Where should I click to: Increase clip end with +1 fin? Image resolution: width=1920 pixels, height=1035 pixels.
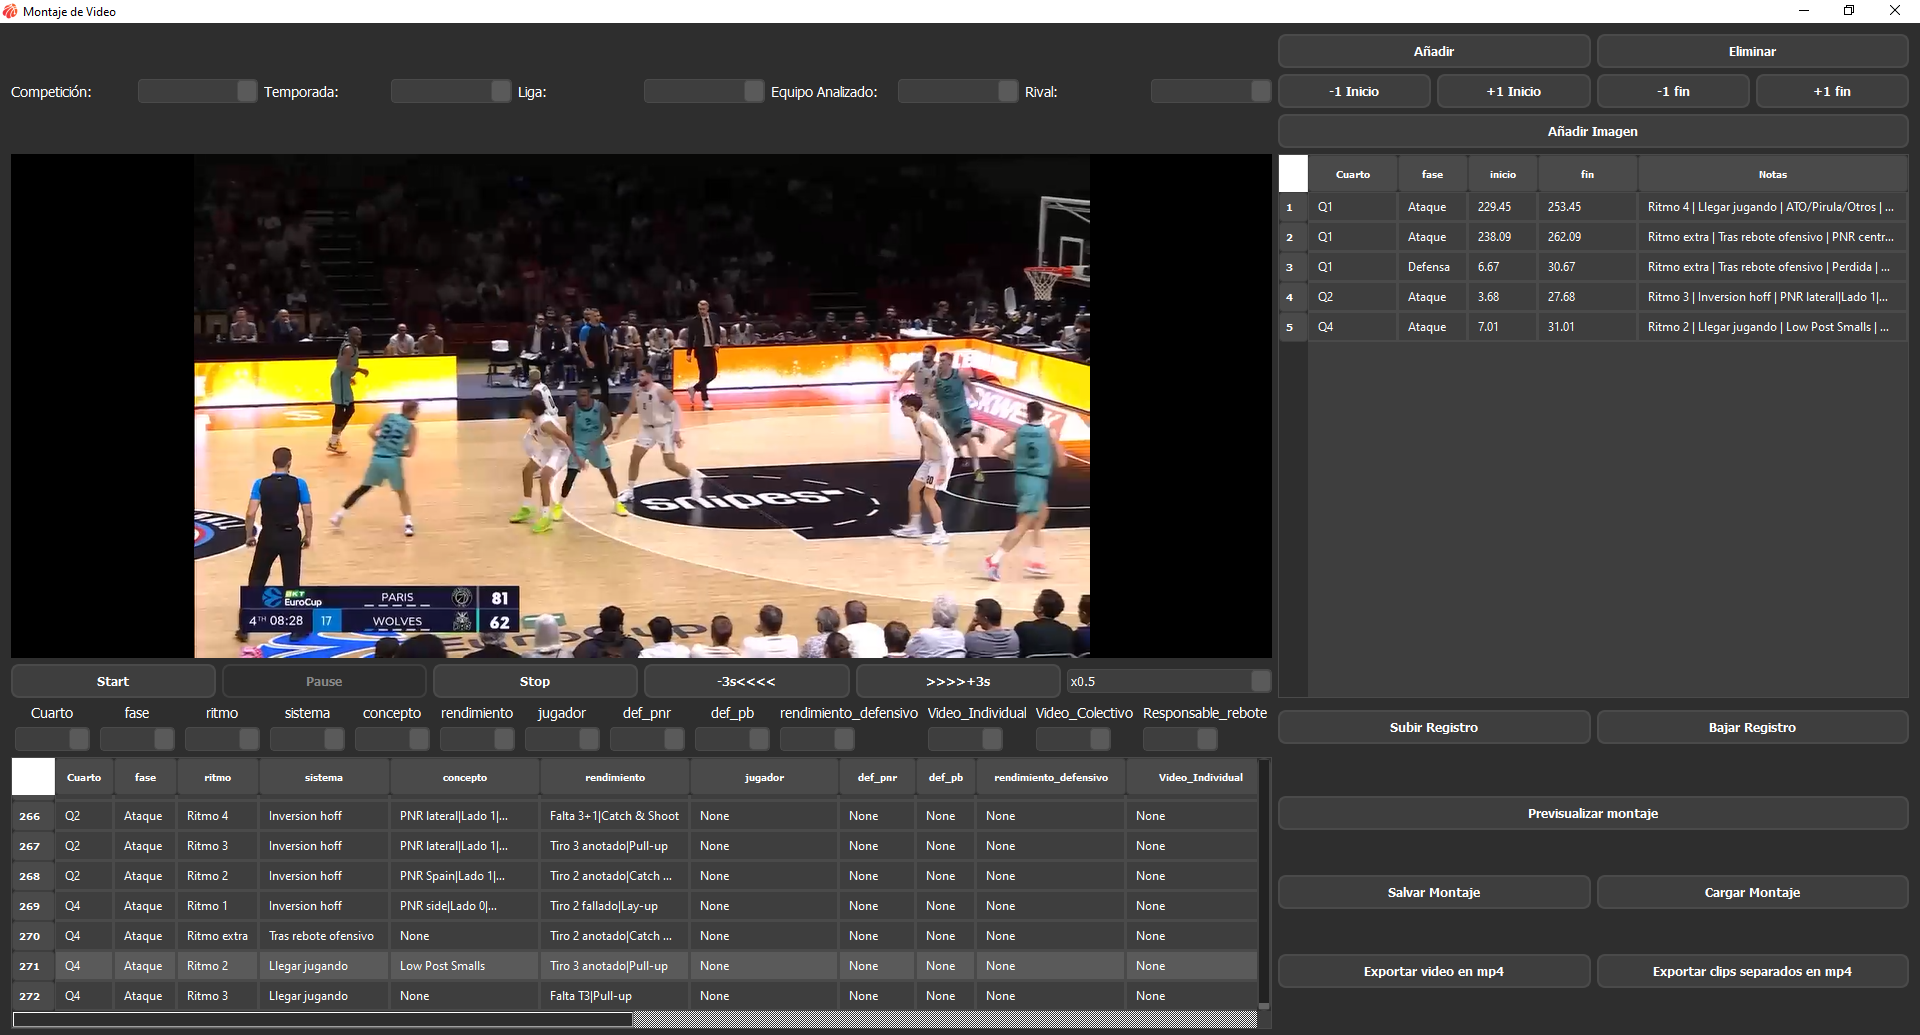tap(1831, 91)
